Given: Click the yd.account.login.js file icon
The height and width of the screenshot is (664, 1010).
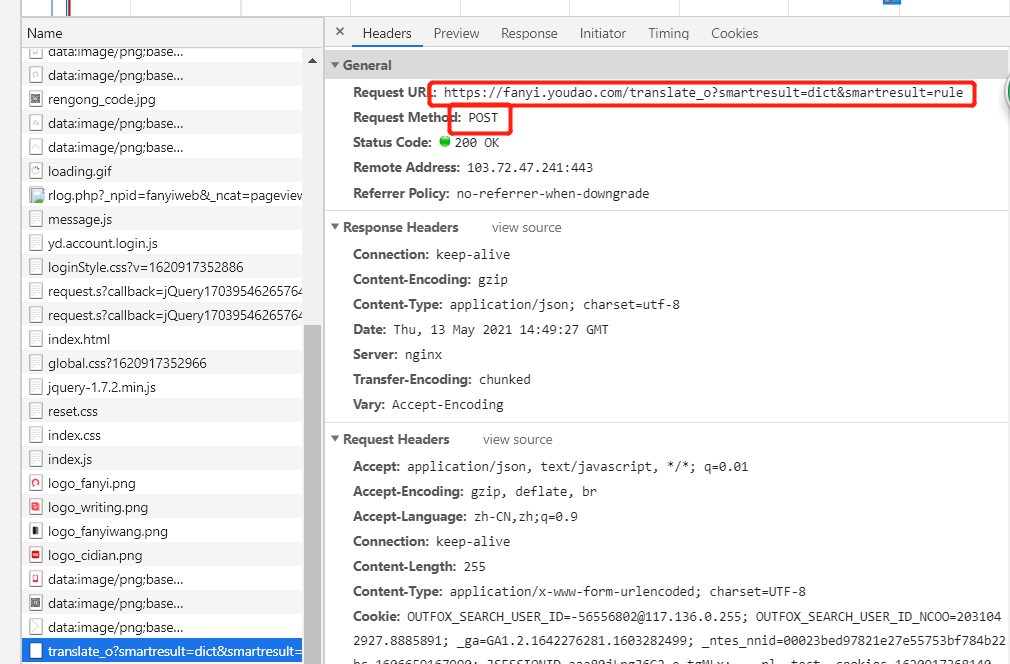Looking at the screenshot, I should point(36,243).
